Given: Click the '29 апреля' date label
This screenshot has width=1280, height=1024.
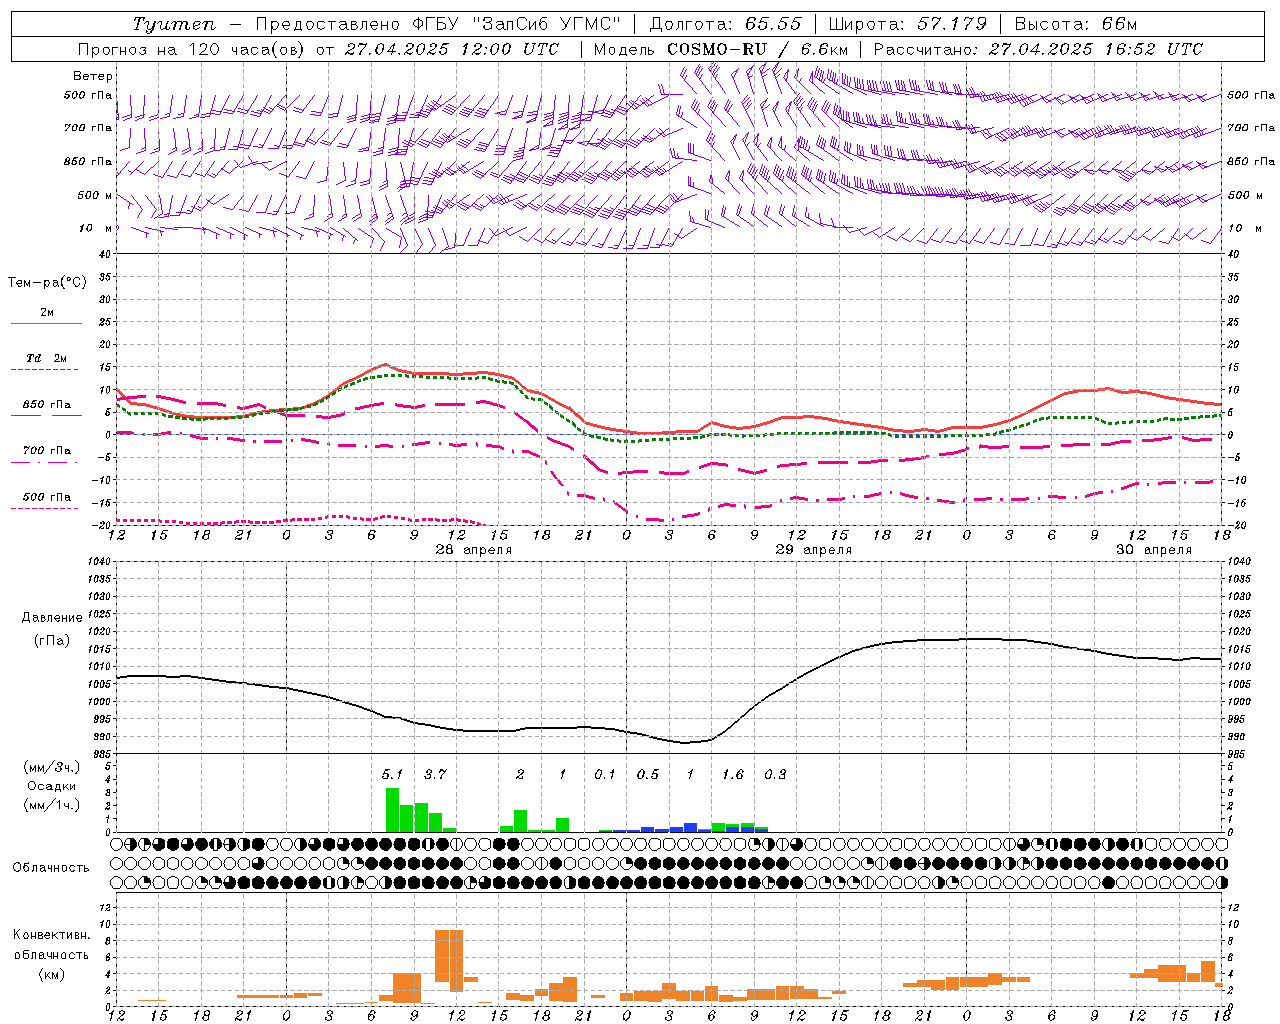Looking at the screenshot, I should pyautogui.click(x=814, y=550).
